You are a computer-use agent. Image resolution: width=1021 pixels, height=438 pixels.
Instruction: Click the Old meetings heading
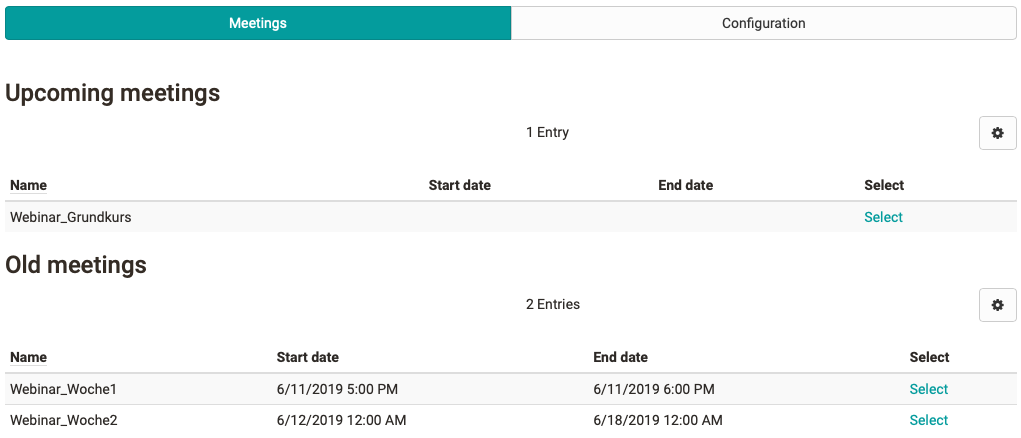tap(76, 265)
